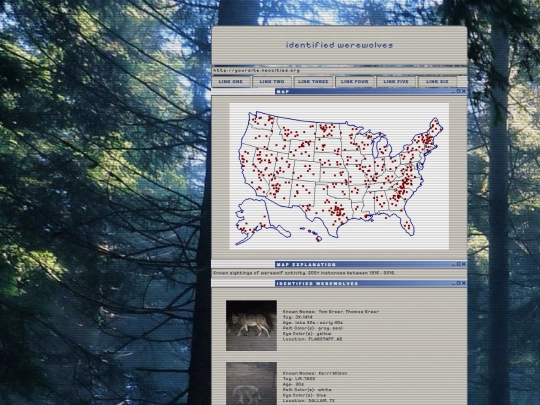The width and height of the screenshot is (540, 405).
Task: Click the "identified werewolves" page heading
Action: (339, 45)
